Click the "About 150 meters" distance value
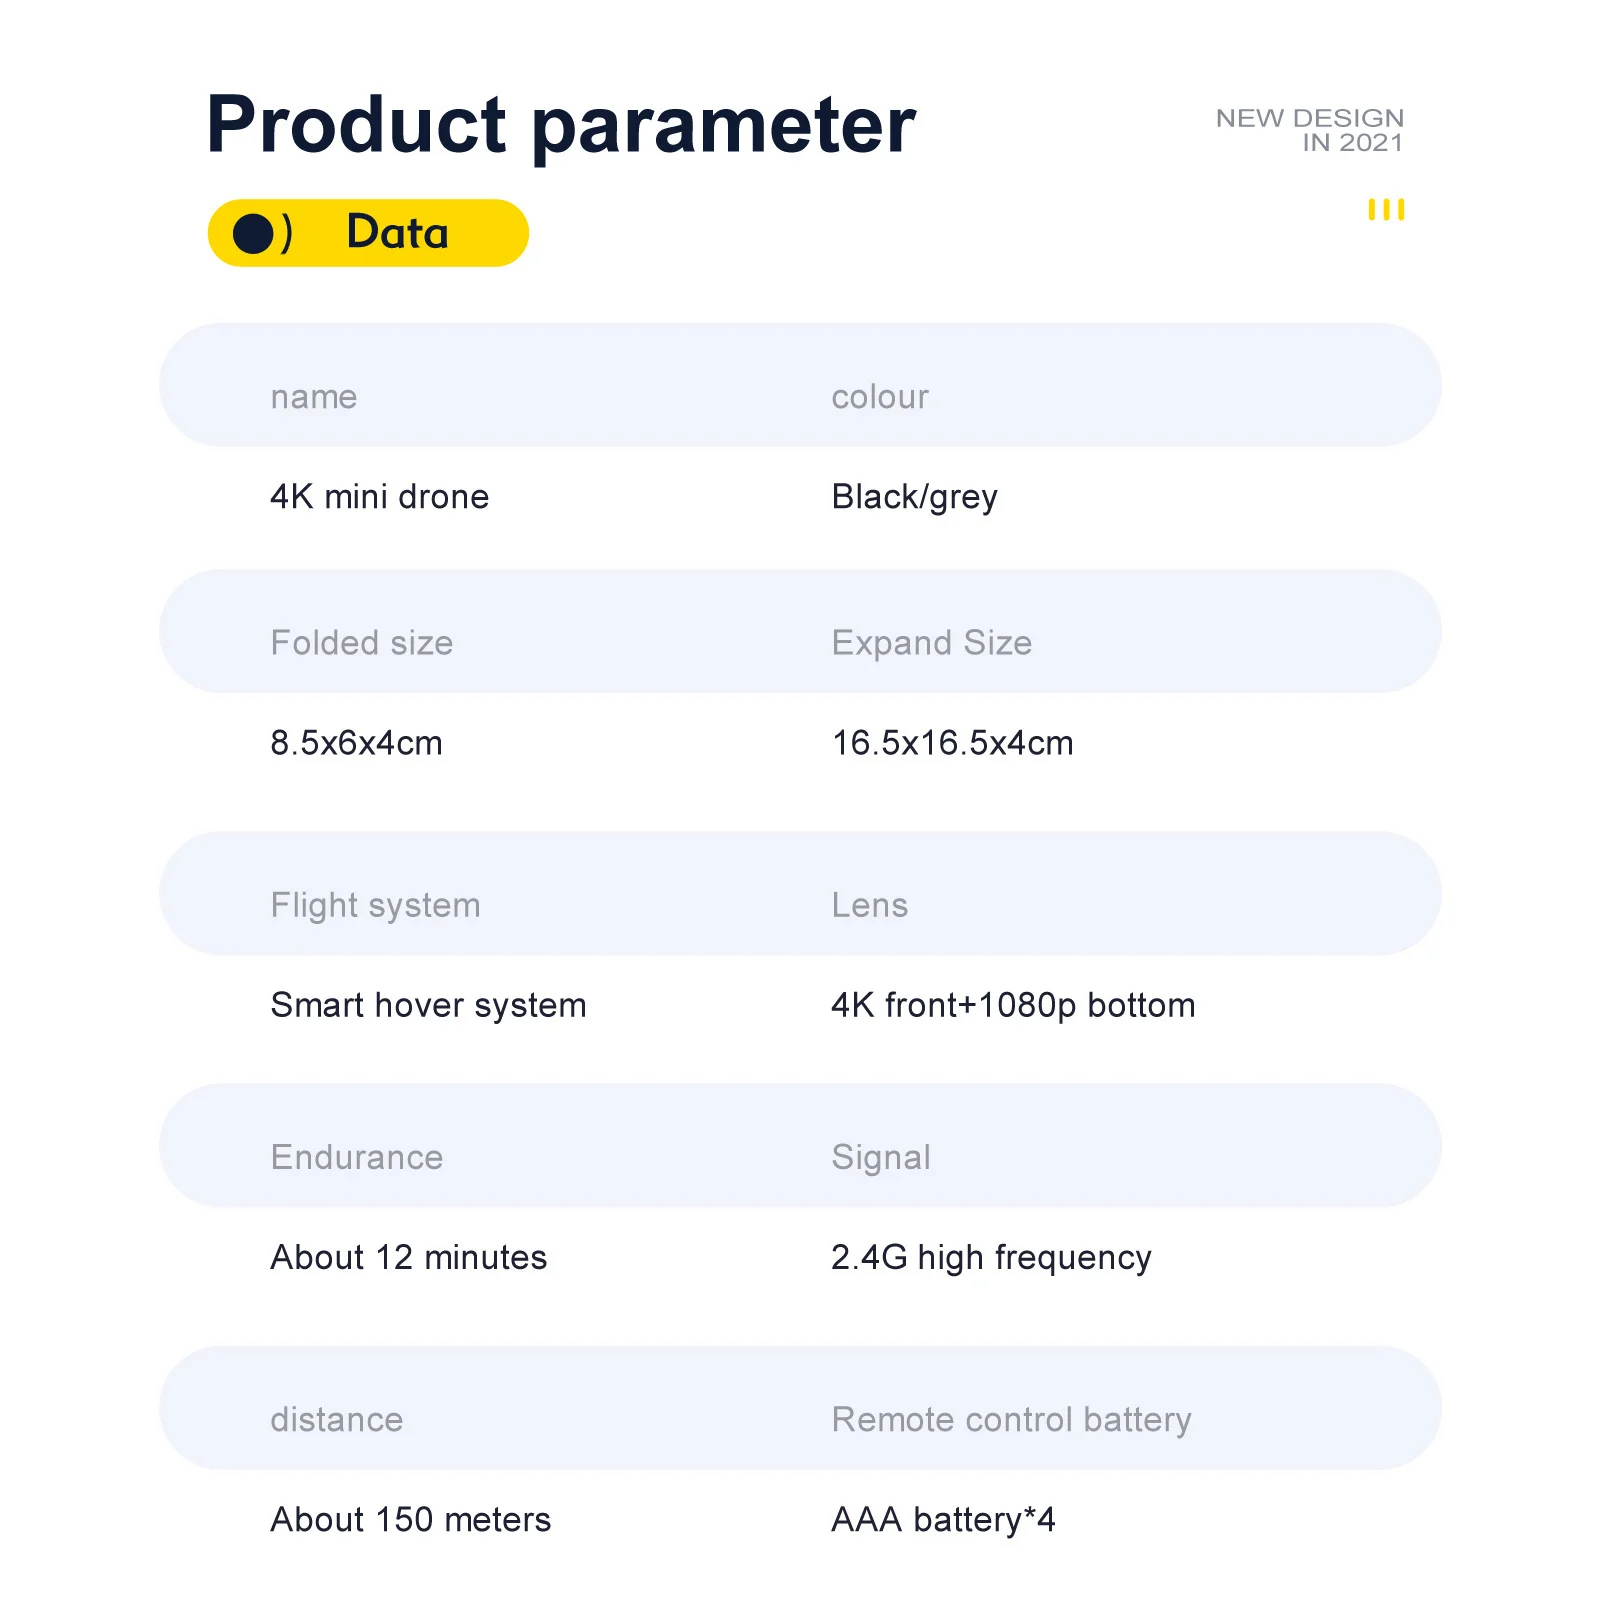The image size is (1600, 1600). 410,1520
